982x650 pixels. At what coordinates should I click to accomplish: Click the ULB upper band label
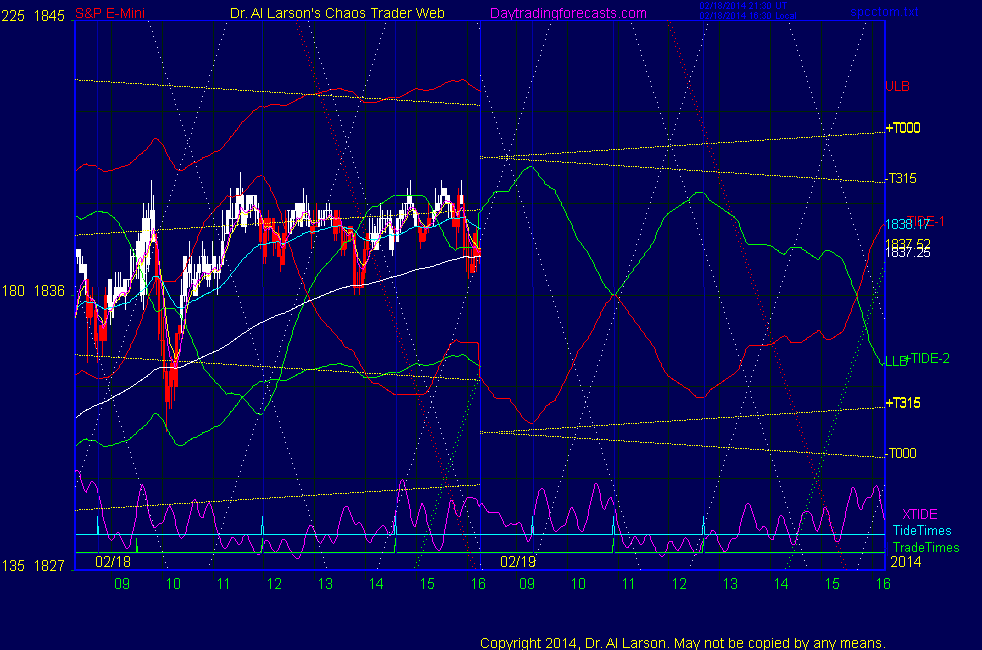tap(896, 86)
